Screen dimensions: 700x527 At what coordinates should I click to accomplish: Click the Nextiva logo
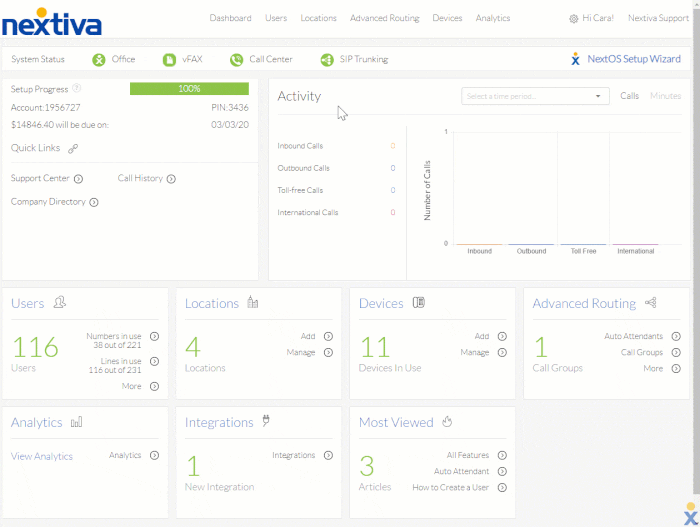(x=52, y=20)
